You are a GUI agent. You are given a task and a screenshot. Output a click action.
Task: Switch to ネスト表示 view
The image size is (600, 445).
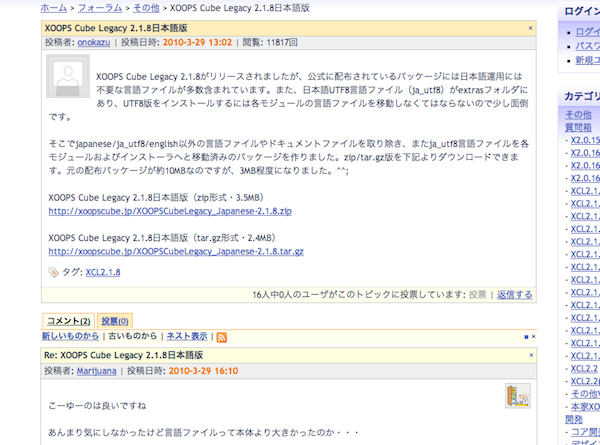click(187, 336)
